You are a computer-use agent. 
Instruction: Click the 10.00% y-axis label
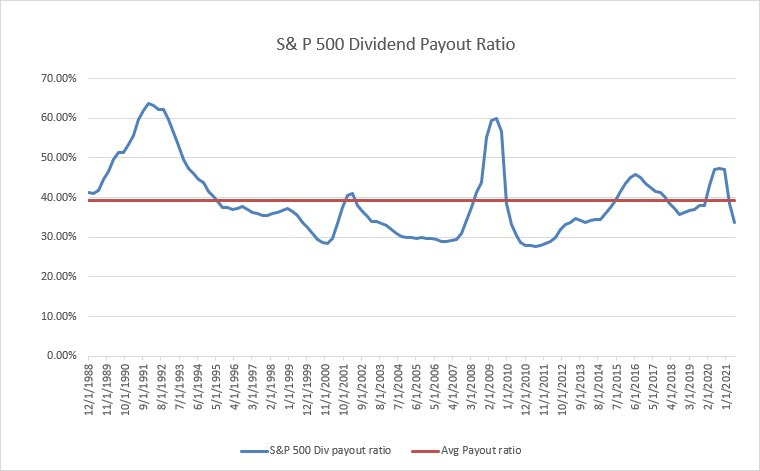point(58,316)
